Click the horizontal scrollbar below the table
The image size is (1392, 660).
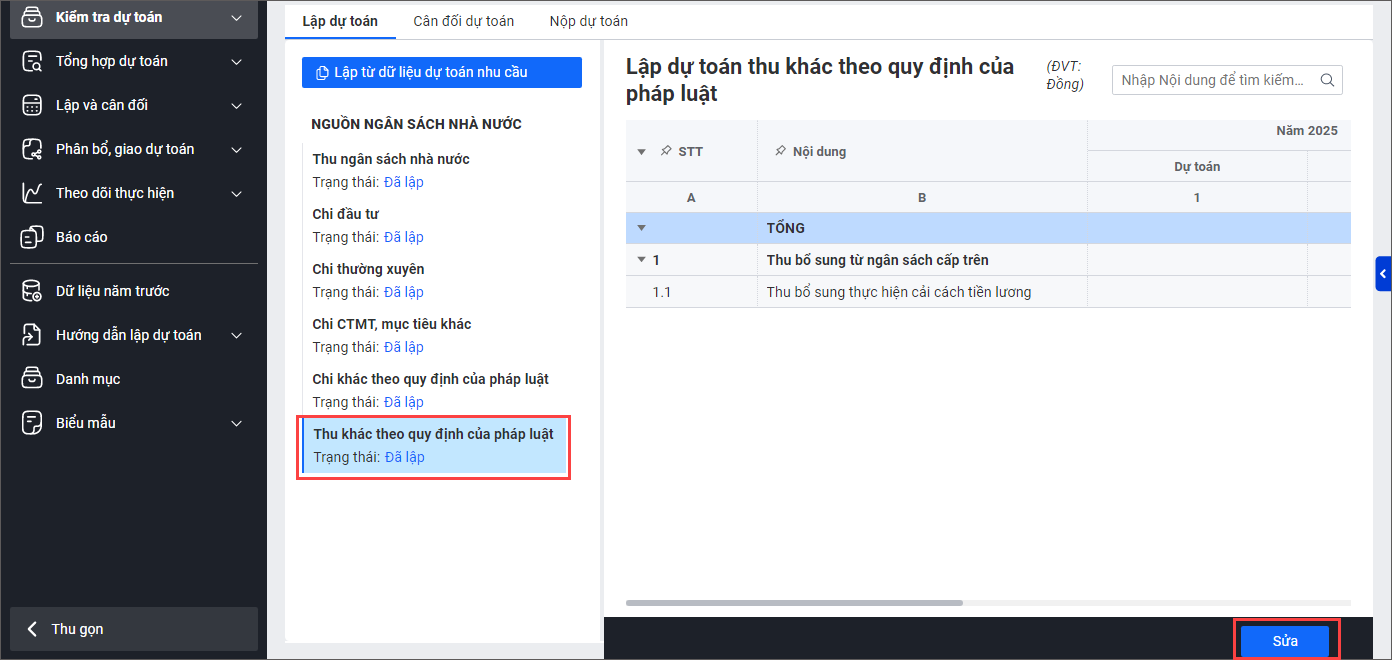[794, 603]
